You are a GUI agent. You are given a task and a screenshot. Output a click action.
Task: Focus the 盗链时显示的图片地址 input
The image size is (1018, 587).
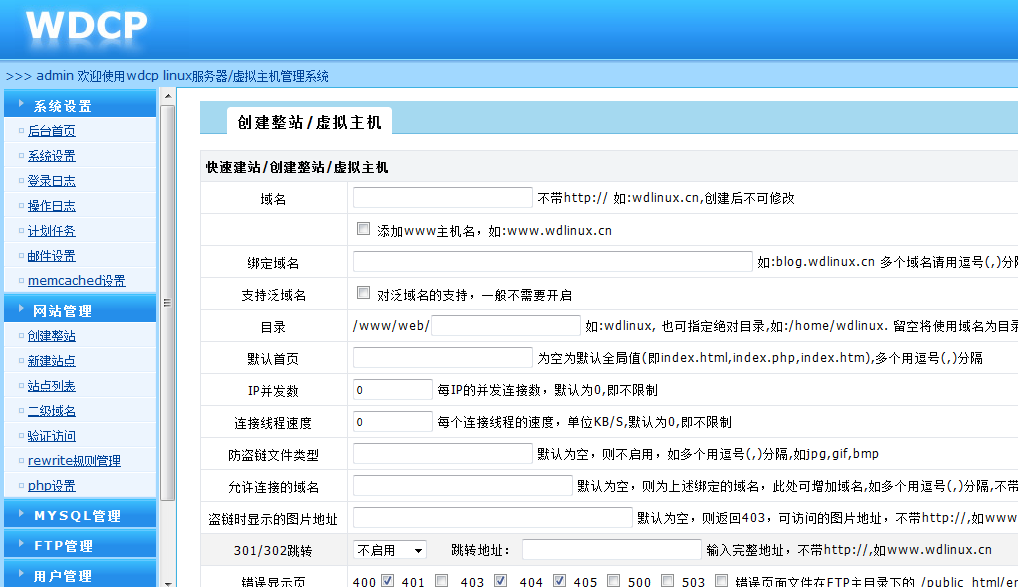[x=493, y=518]
